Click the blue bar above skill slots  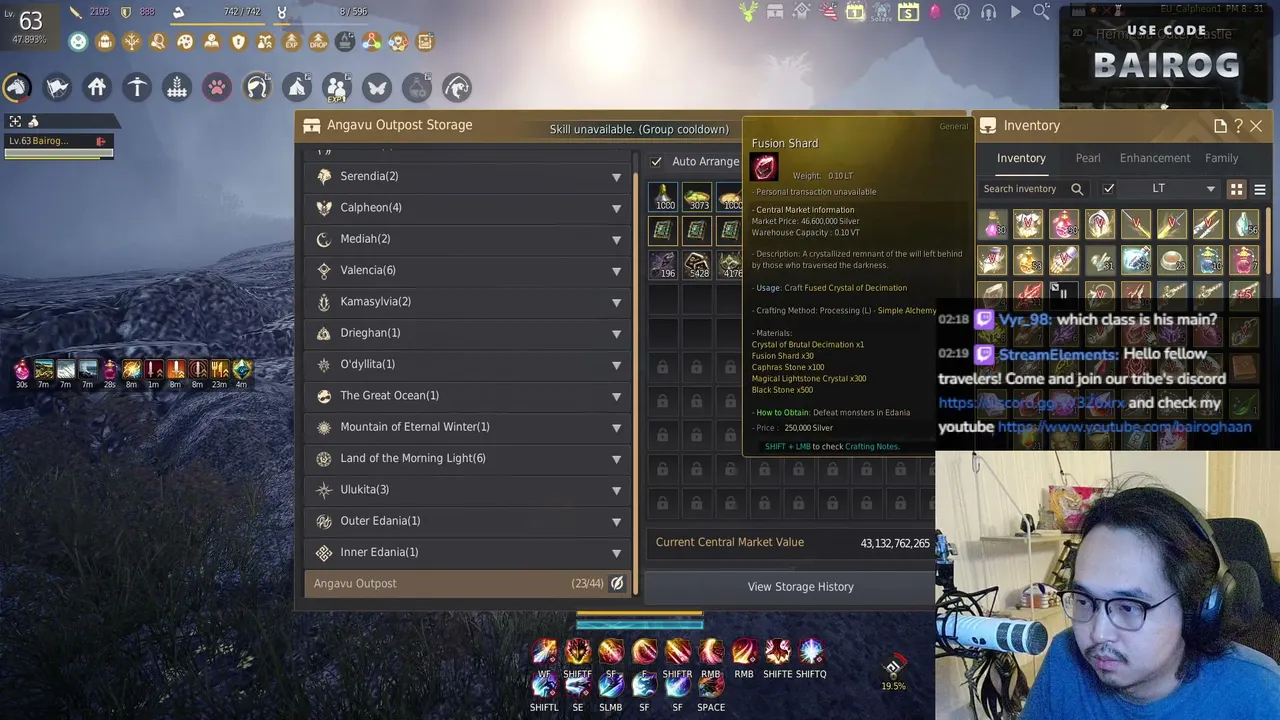tap(639, 624)
